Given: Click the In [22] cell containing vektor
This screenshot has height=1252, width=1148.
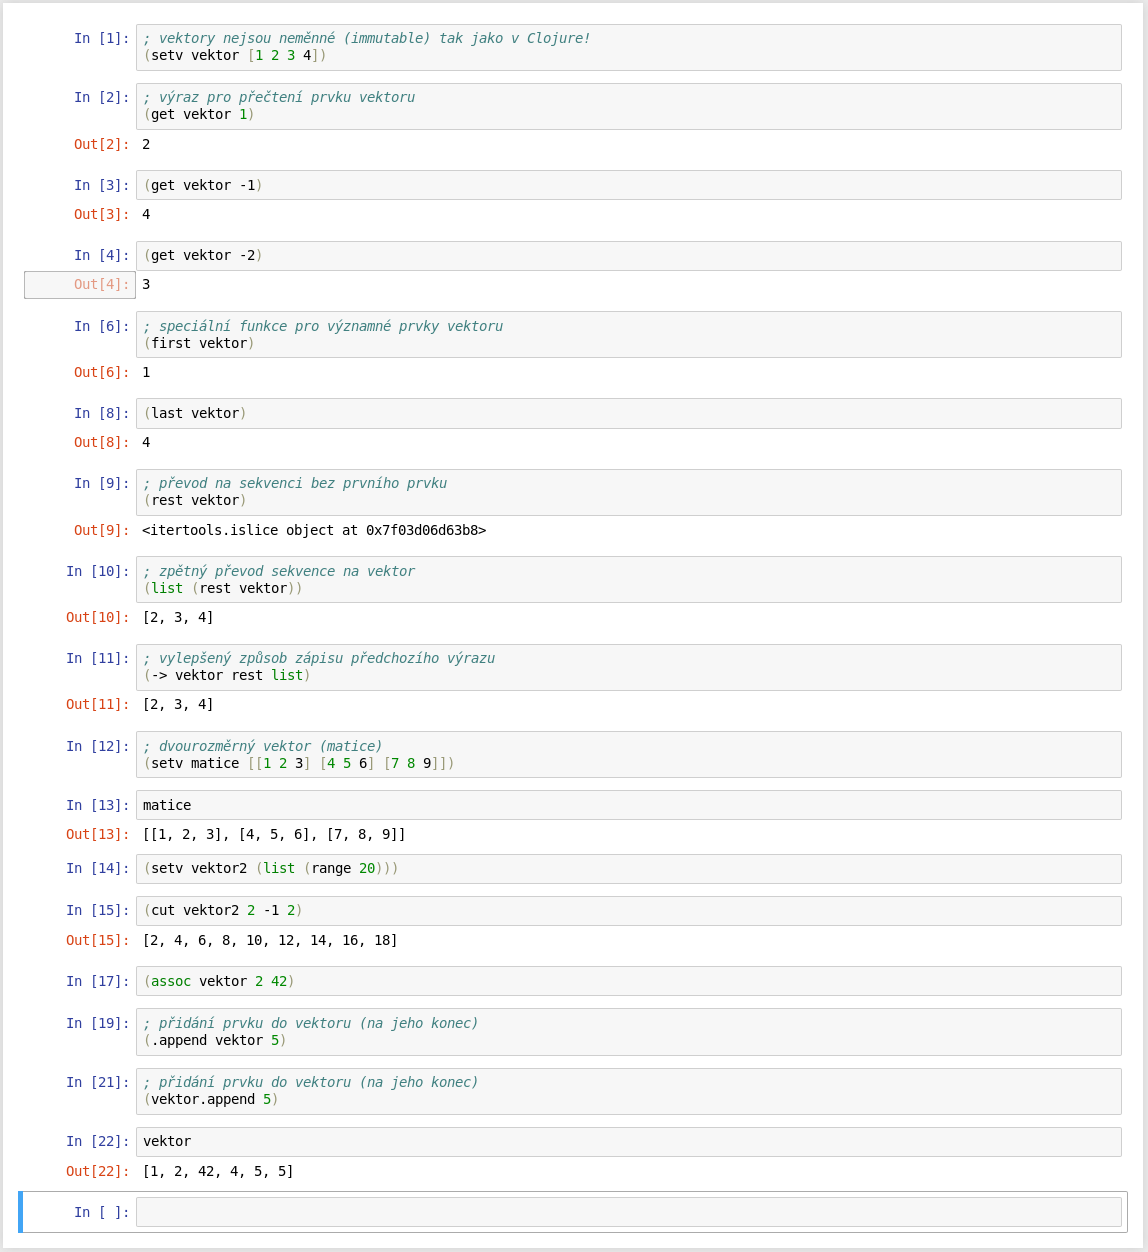Looking at the screenshot, I should click(628, 1141).
